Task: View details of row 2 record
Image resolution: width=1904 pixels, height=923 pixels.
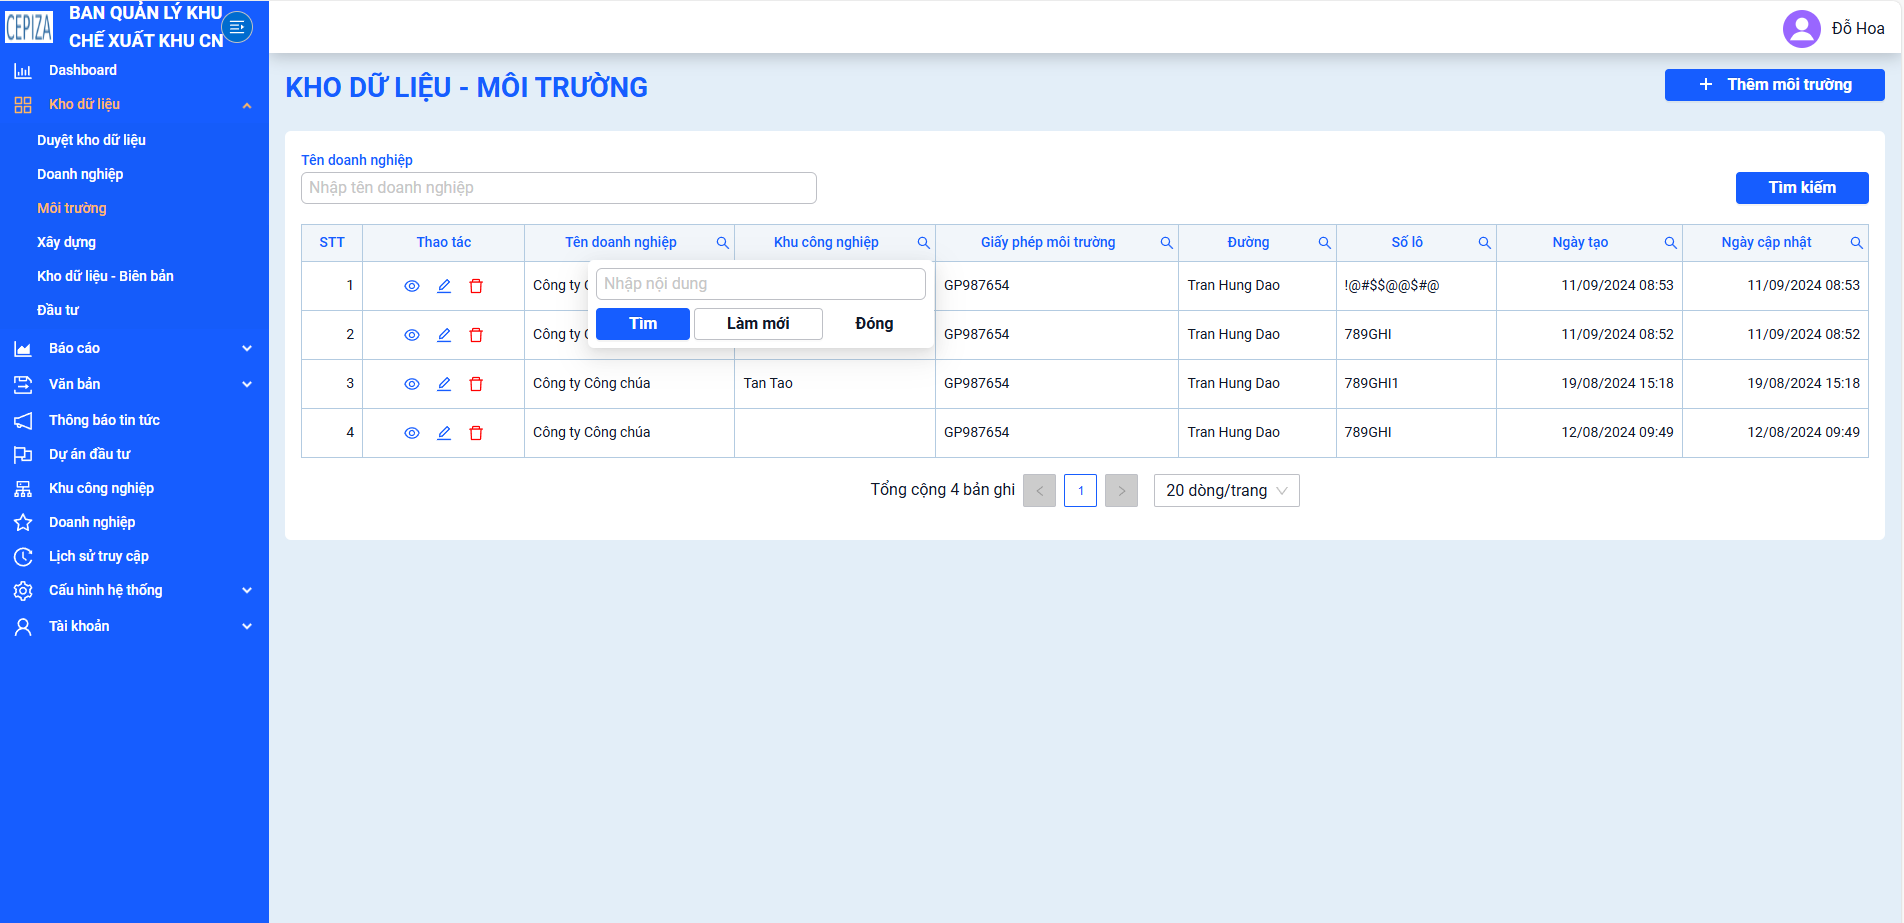Action: 411,335
